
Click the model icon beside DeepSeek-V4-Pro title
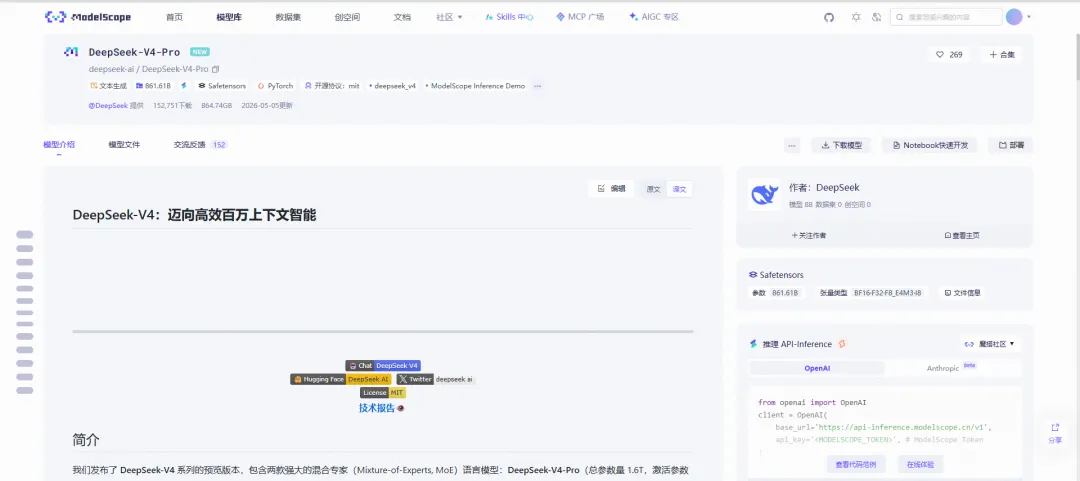coord(72,52)
